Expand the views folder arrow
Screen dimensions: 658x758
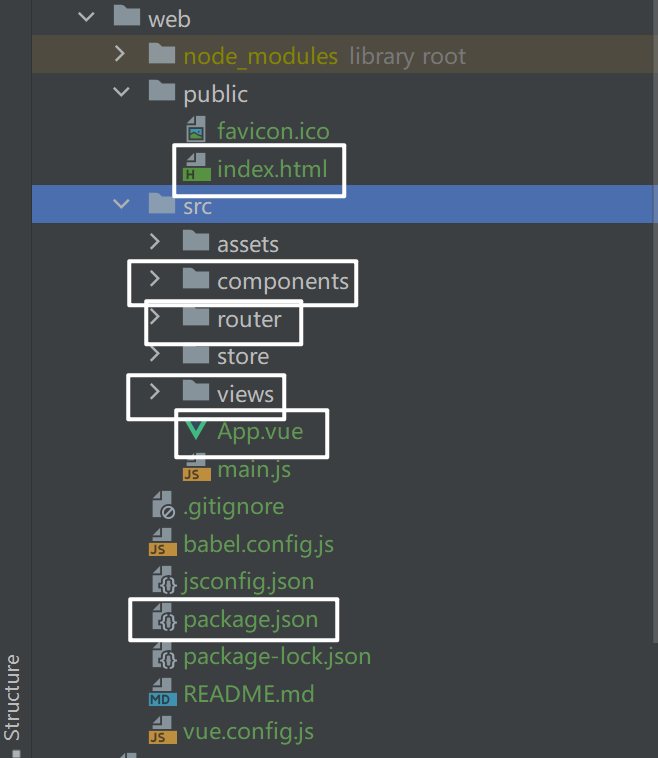pyautogui.click(x=154, y=393)
